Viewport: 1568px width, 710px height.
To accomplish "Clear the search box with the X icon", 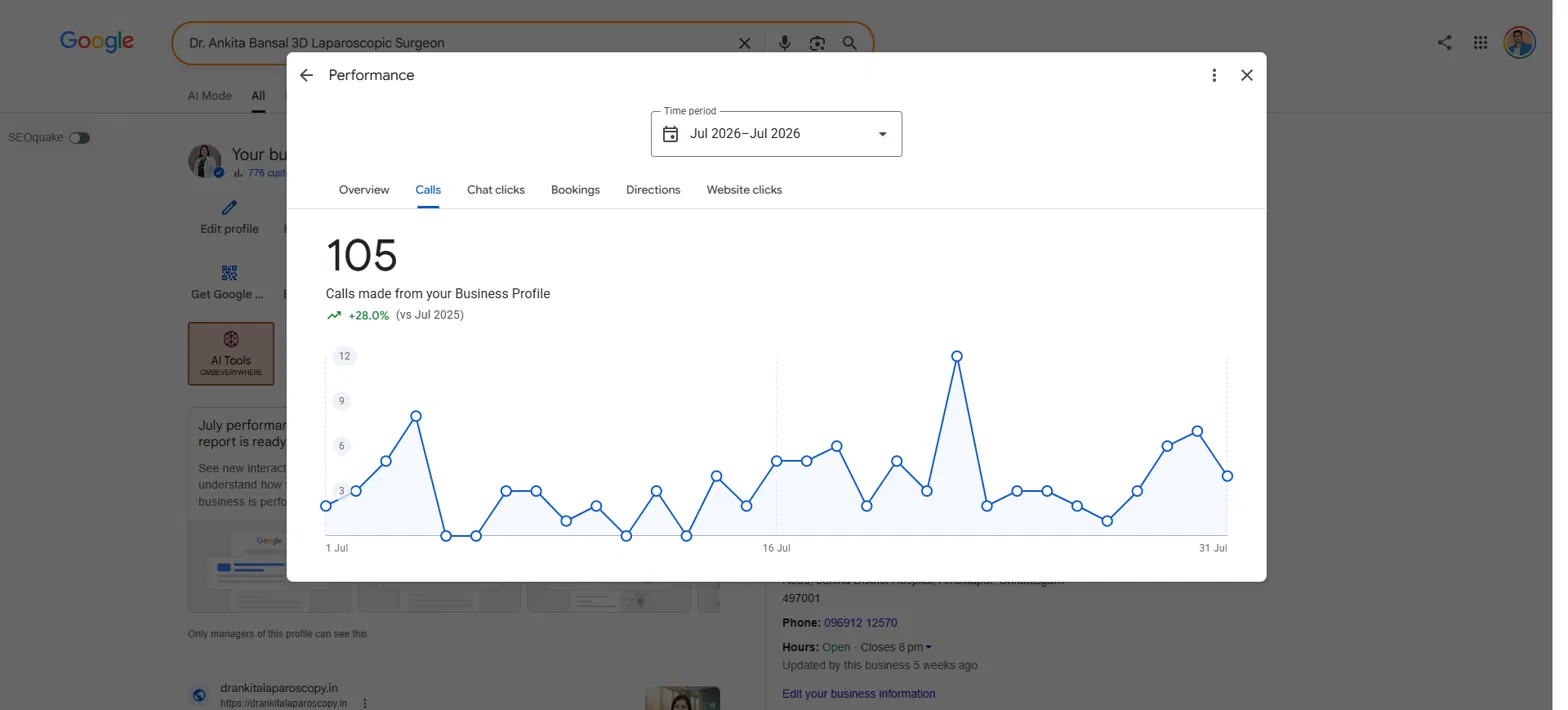I will (x=744, y=43).
